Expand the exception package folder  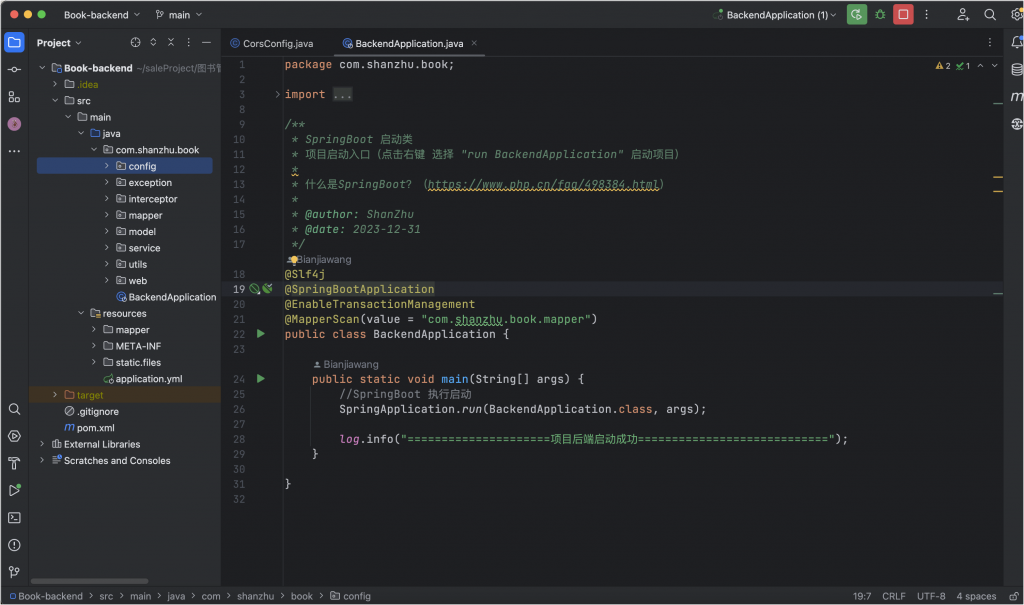(107, 183)
